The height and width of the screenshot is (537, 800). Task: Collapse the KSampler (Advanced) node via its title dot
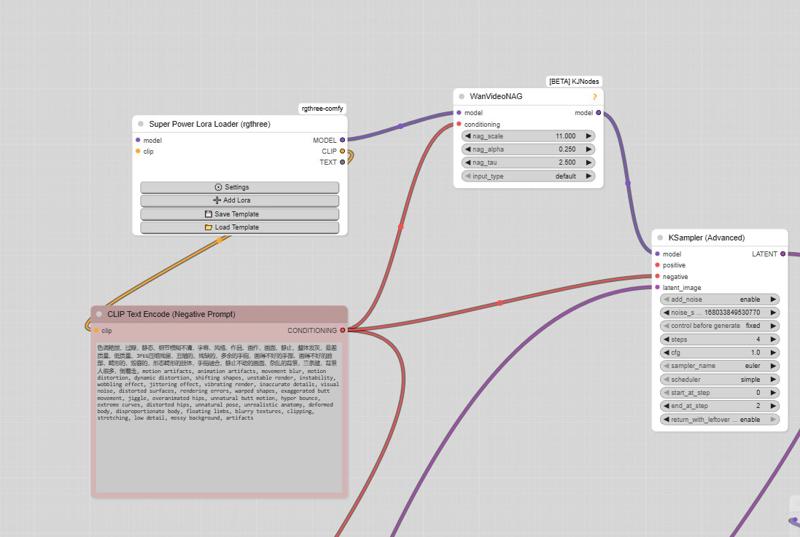pos(660,238)
